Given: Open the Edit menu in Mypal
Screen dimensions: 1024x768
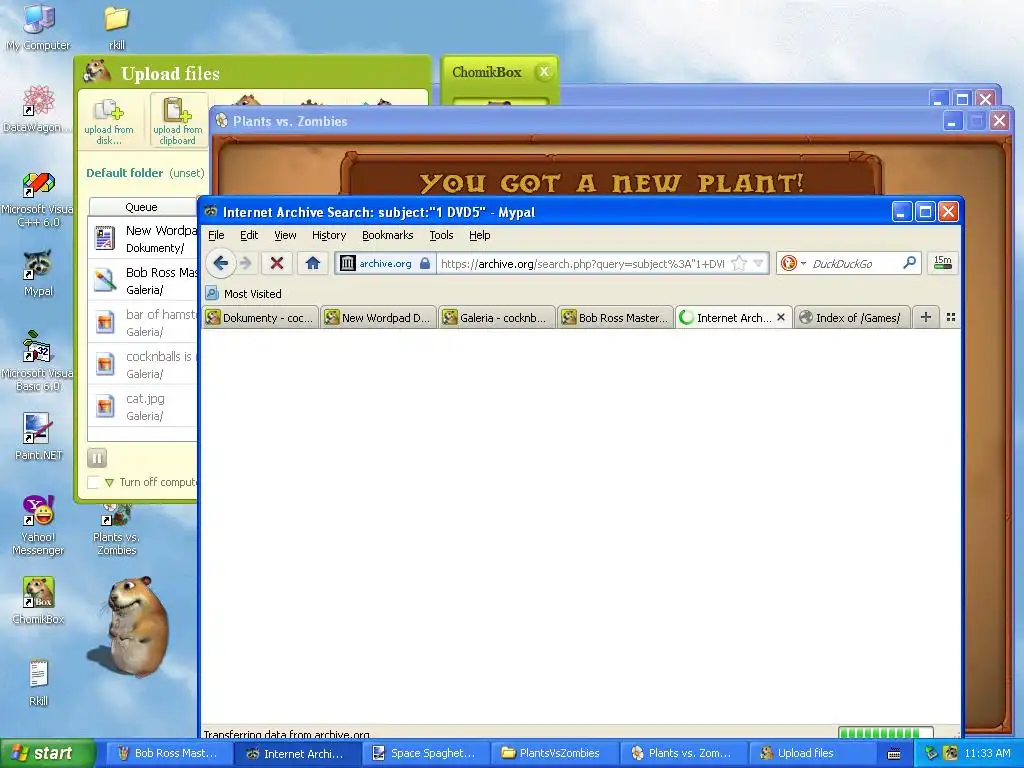Looking at the screenshot, I should coord(249,235).
